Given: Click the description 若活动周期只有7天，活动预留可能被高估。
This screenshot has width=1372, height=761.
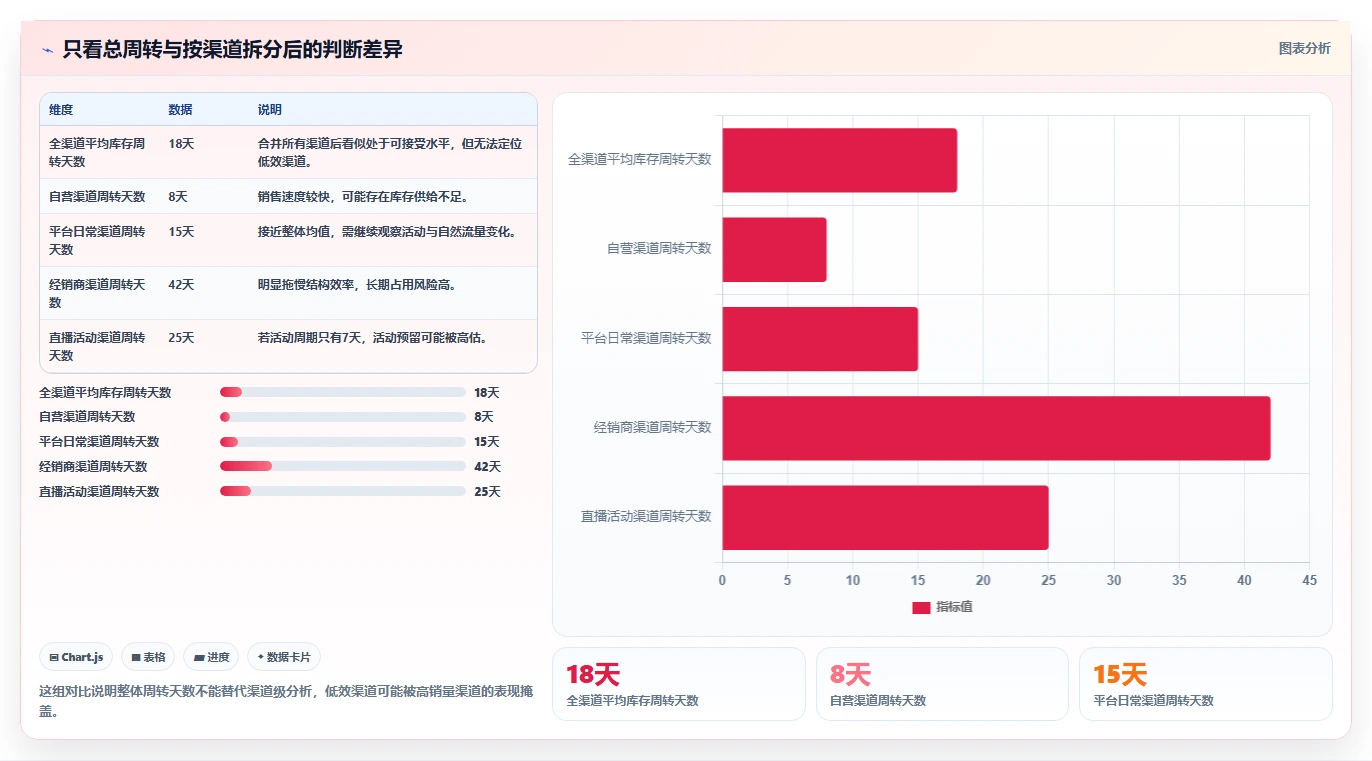Looking at the screenshot, I should 373,338.
